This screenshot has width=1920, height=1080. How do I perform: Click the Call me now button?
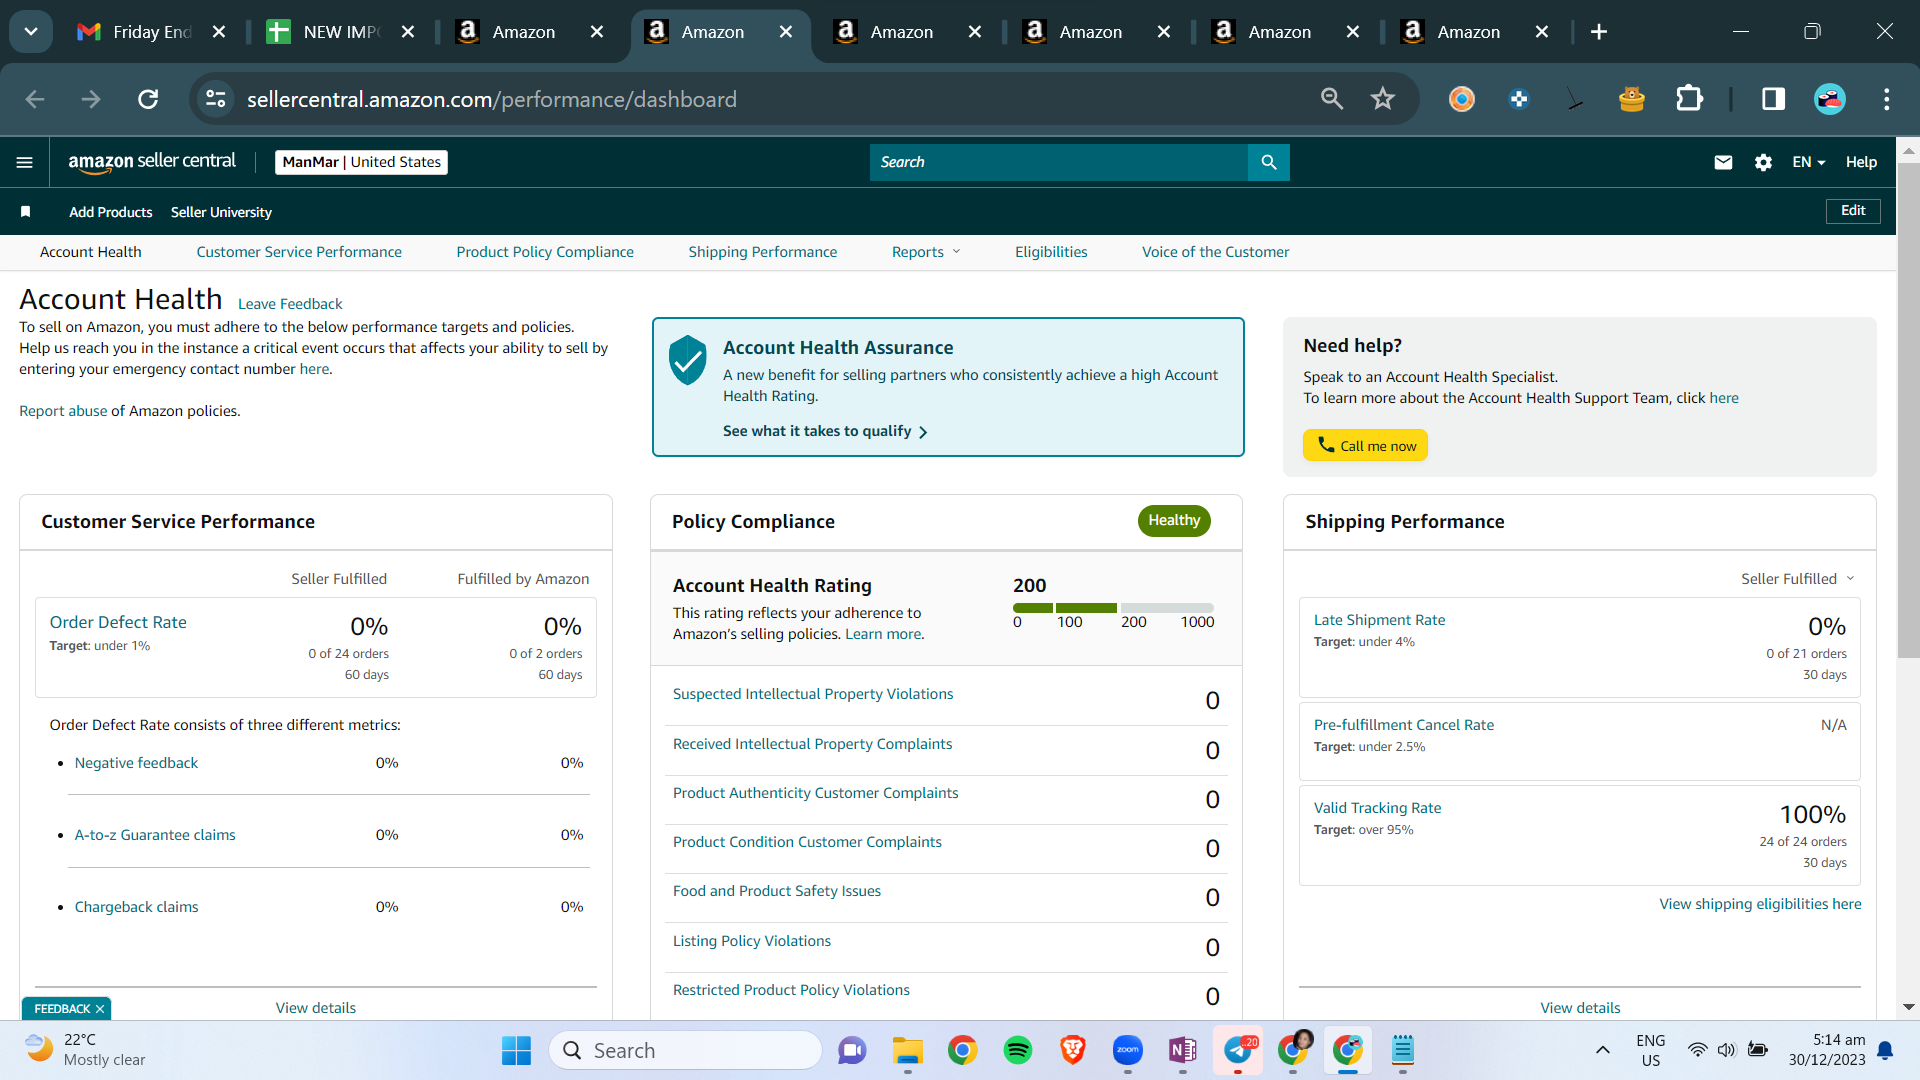tap(1365, 445)
